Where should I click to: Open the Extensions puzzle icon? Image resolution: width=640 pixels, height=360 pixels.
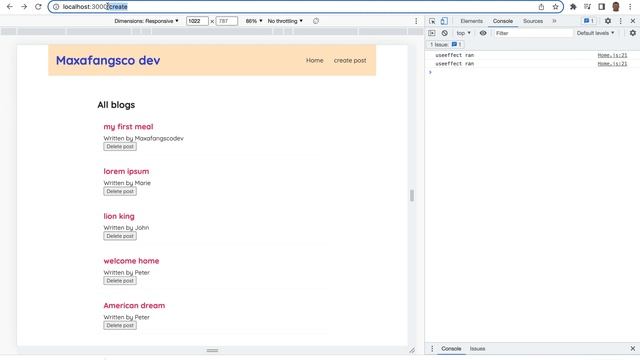click(573, 7)
